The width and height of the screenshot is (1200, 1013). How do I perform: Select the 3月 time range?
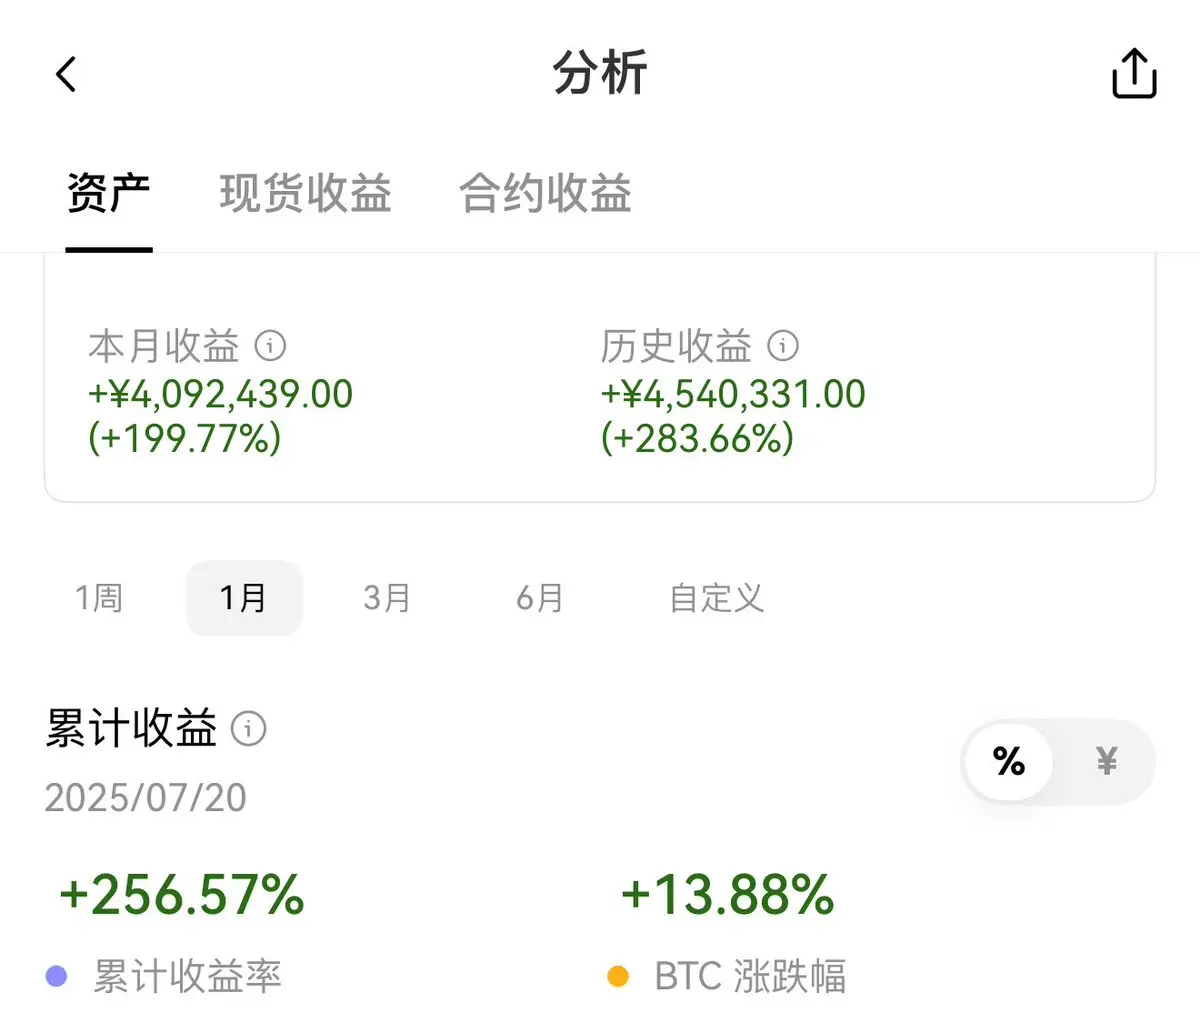point(387,598)
